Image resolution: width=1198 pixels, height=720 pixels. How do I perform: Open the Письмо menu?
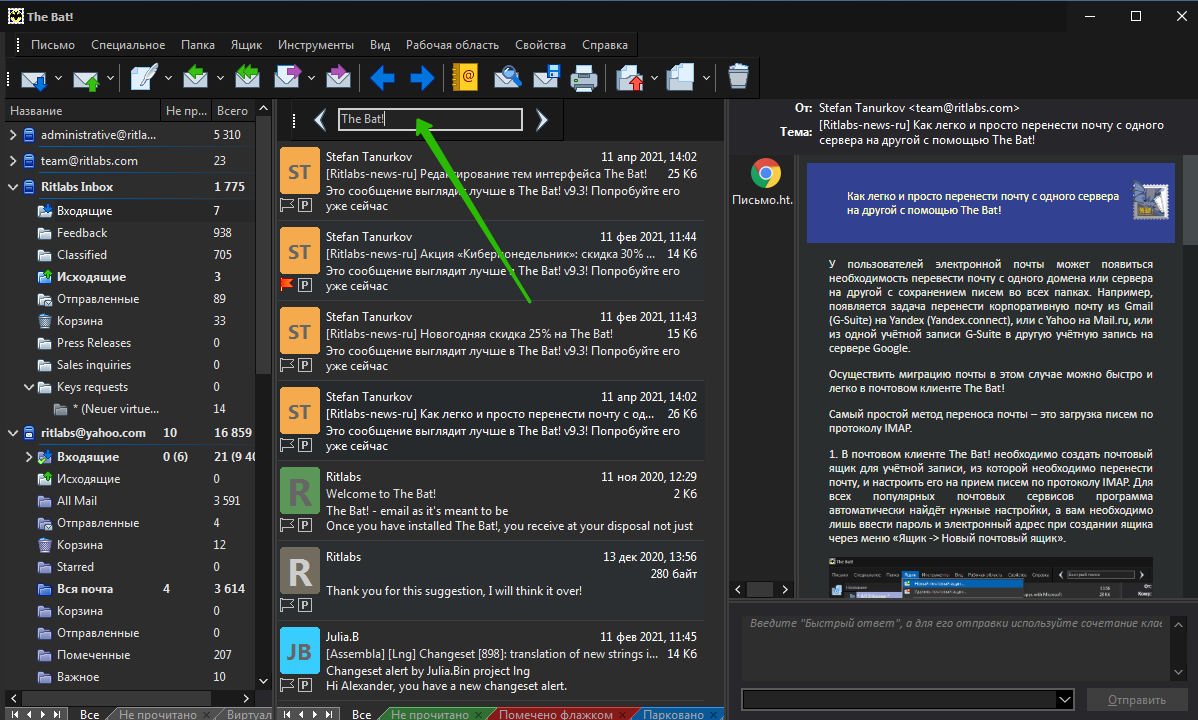pos(53,45)
